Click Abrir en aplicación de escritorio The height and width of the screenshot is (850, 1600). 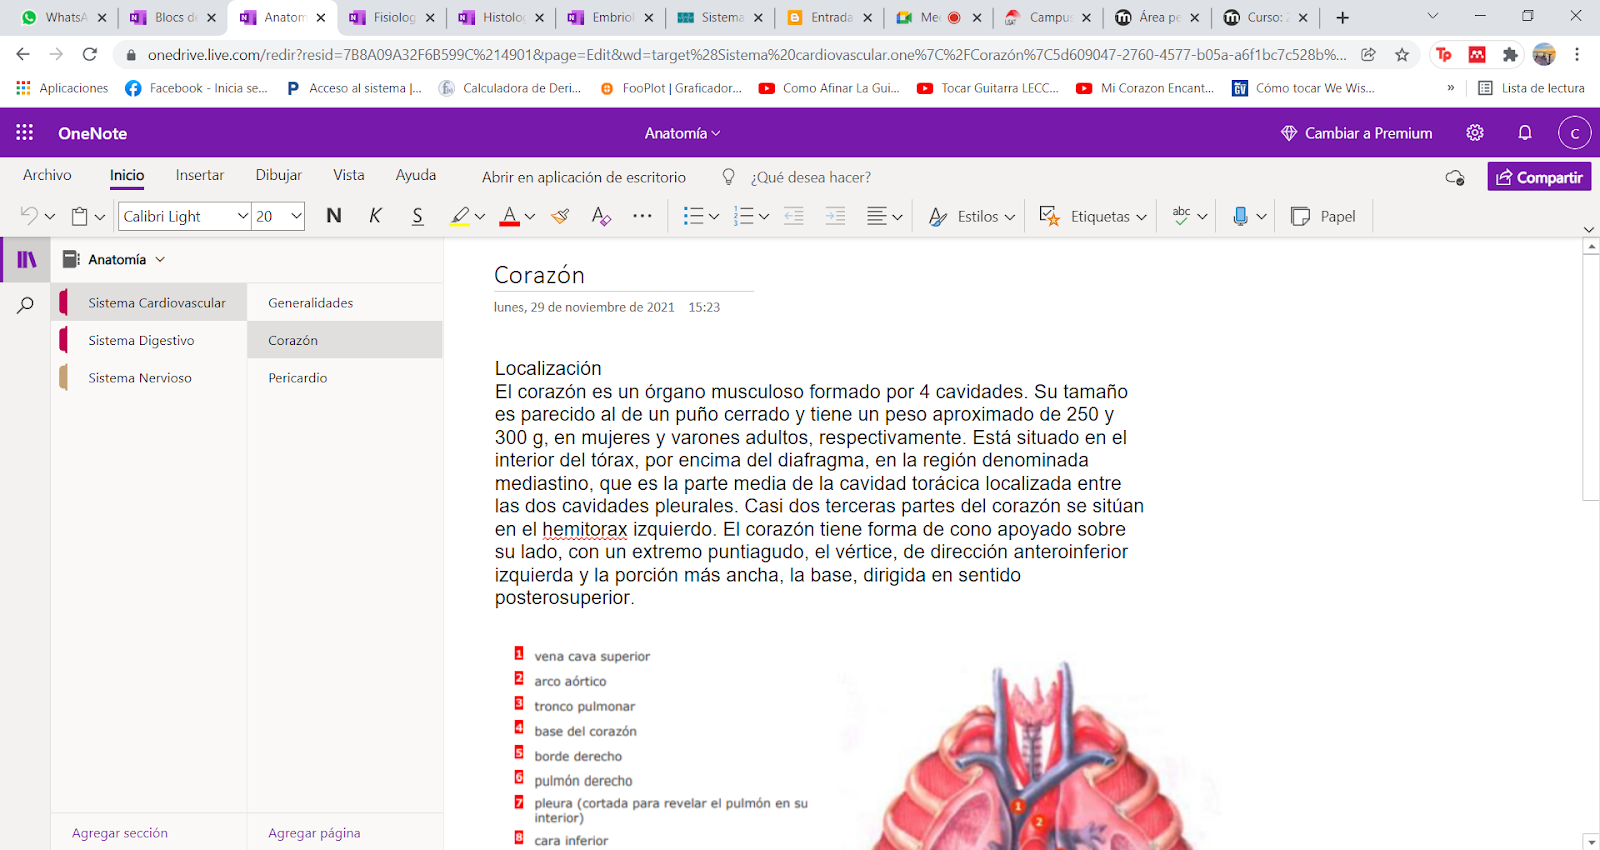pyautogui.click(x=584, y=177)
